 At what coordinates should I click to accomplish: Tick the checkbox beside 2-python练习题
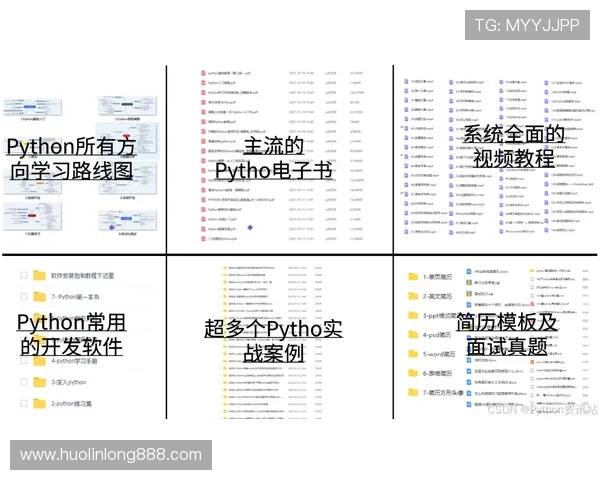(x=24, y=403)
